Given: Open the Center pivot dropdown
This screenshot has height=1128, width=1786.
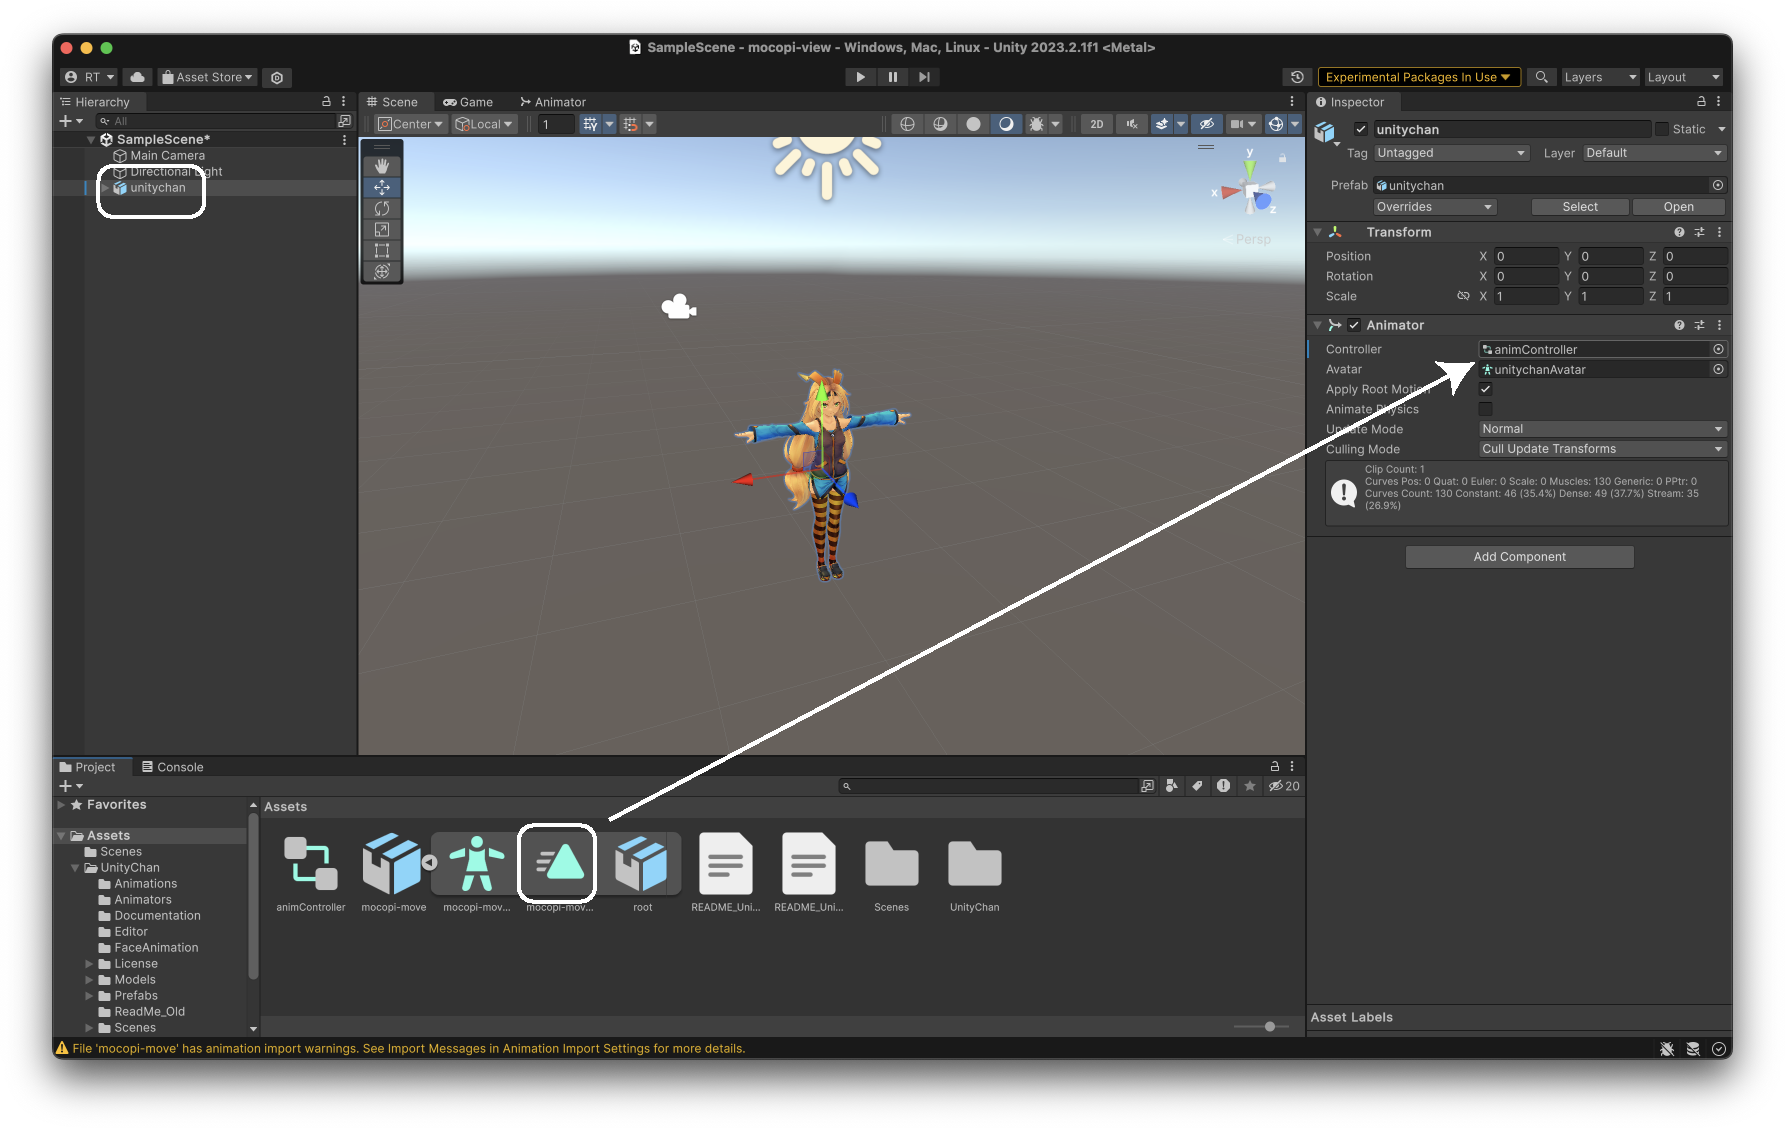Looking at the screenshot, I should [x=410, y=124].
